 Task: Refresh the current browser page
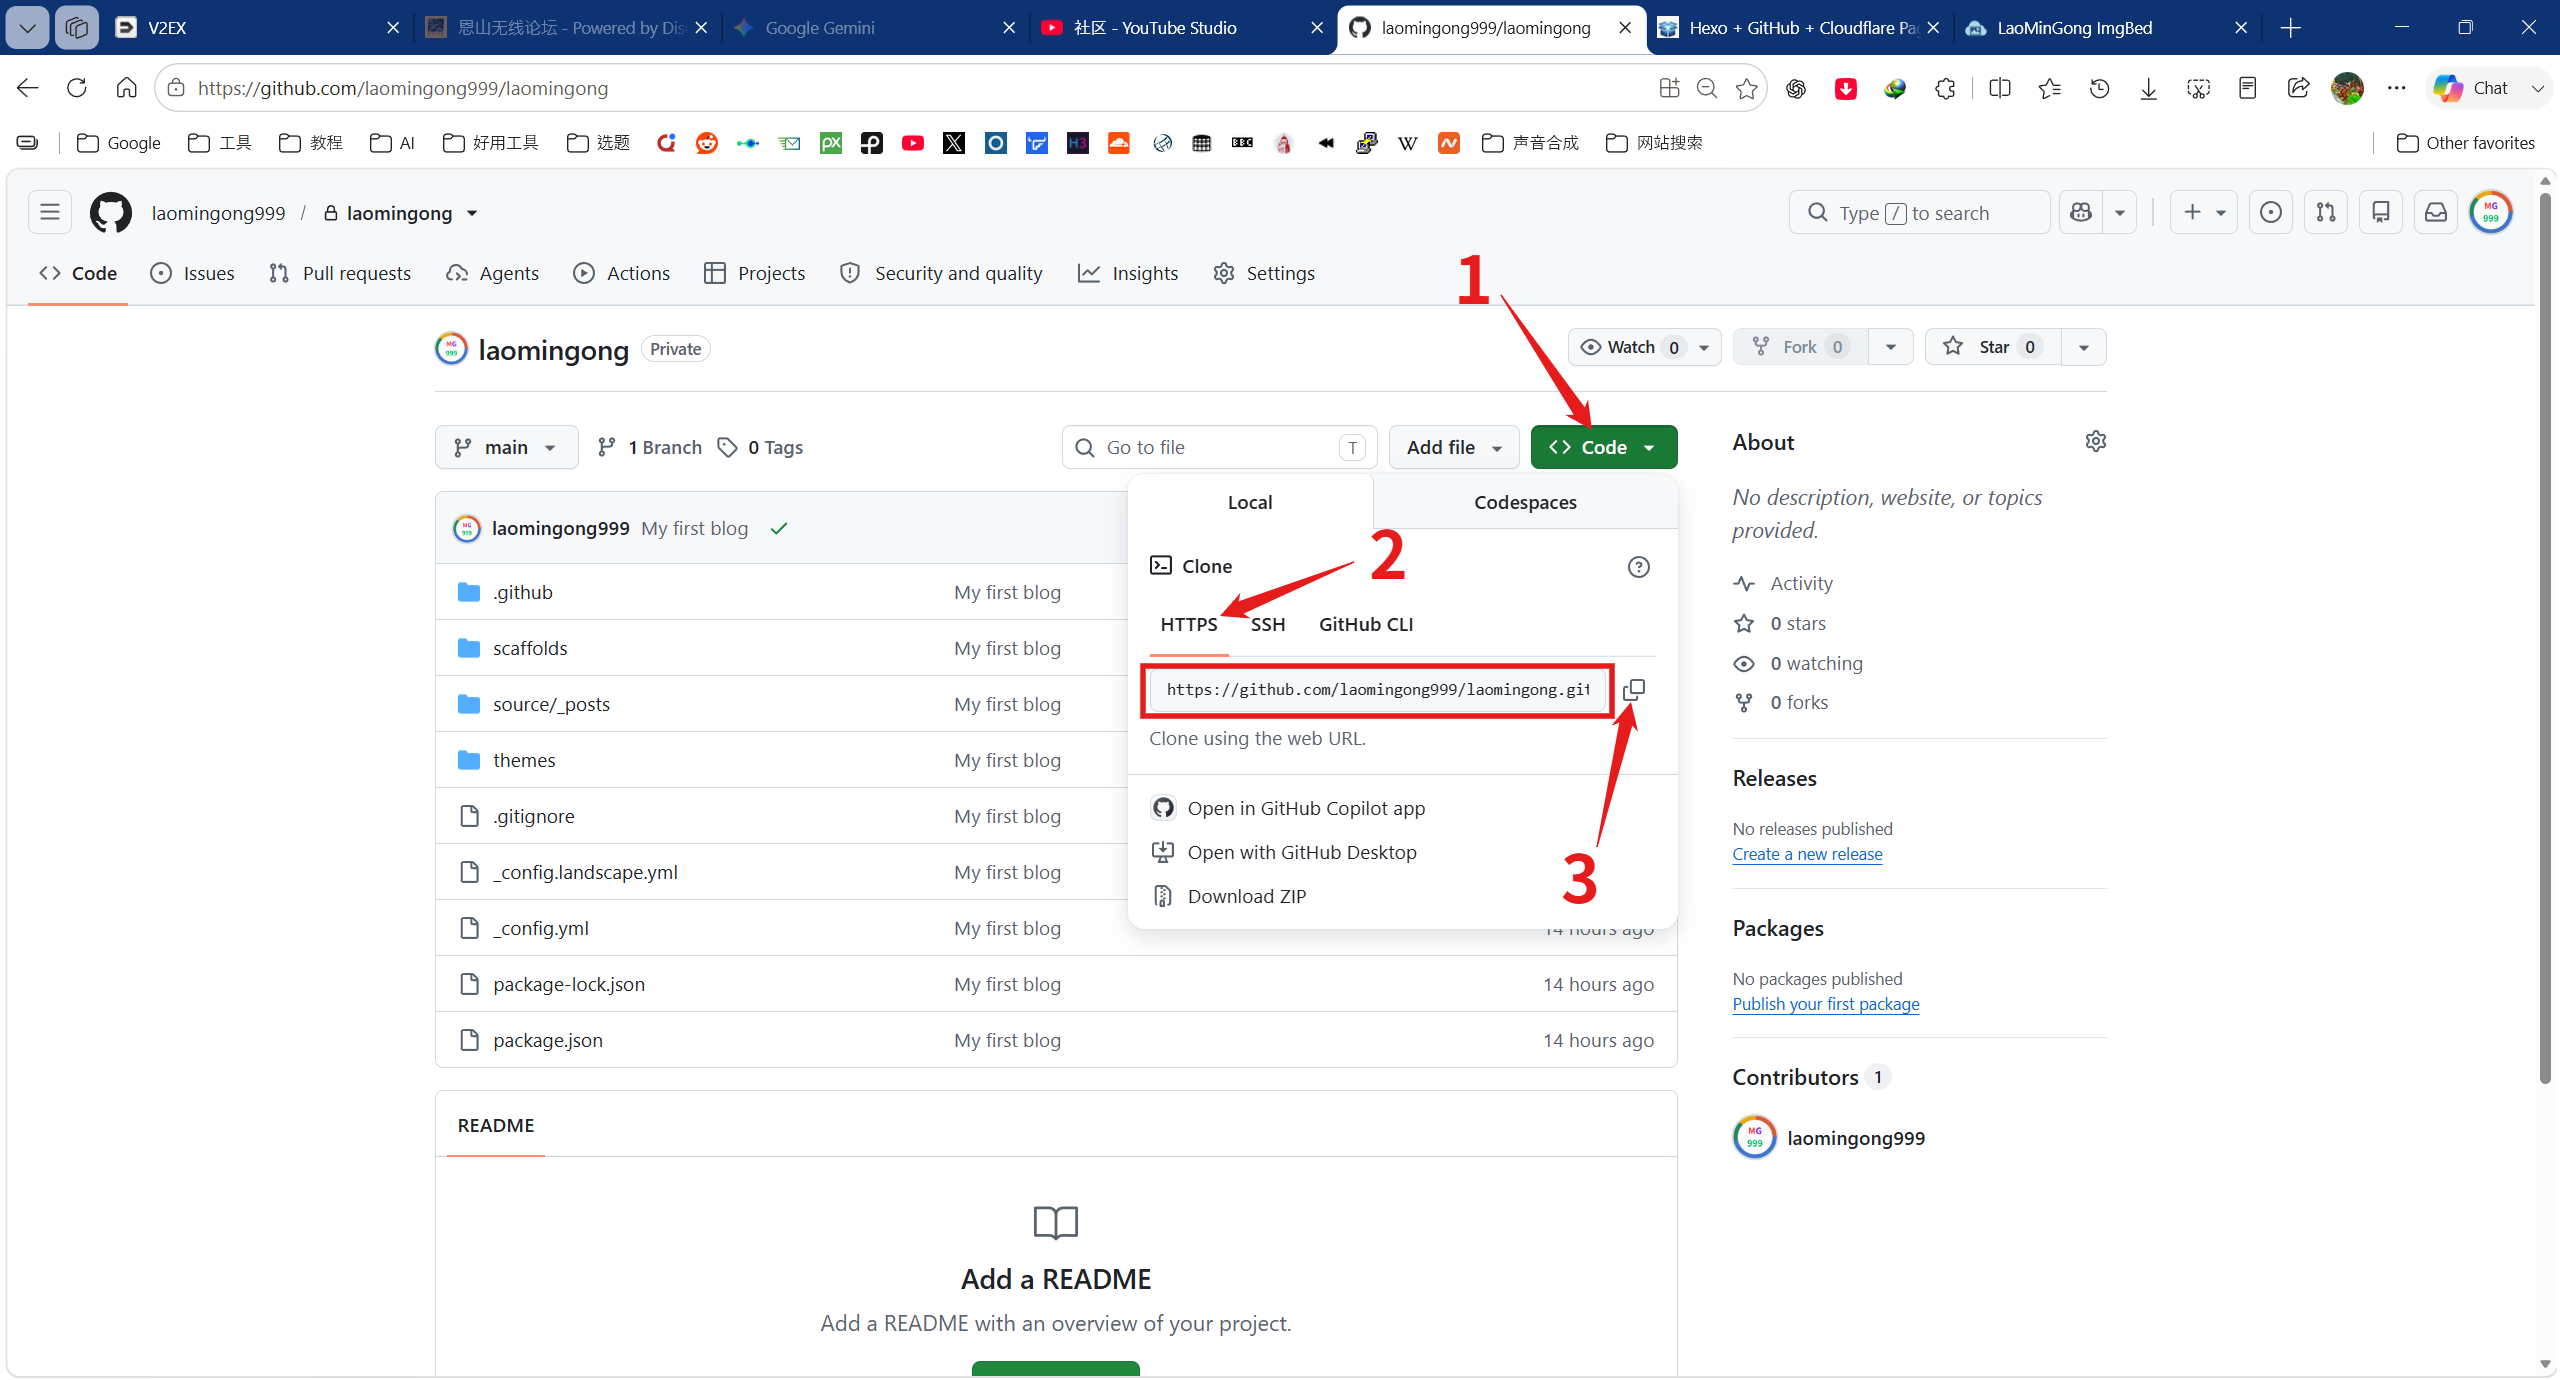point(76,88)
